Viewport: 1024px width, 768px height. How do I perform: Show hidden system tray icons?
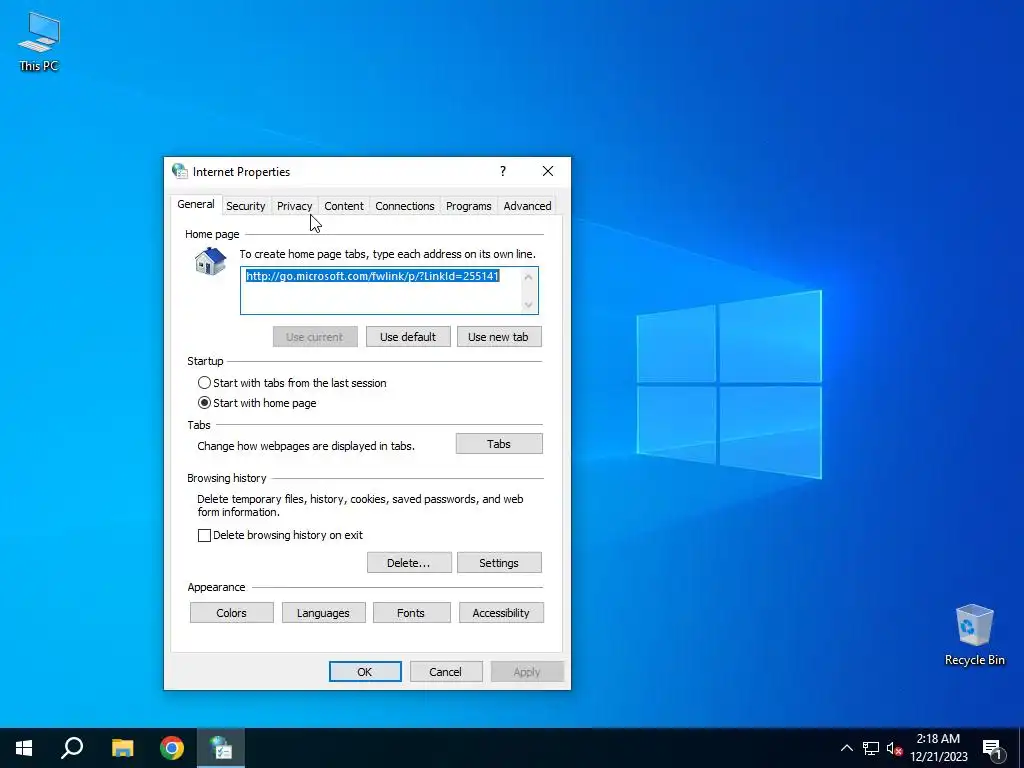click(x=846, y=748)
